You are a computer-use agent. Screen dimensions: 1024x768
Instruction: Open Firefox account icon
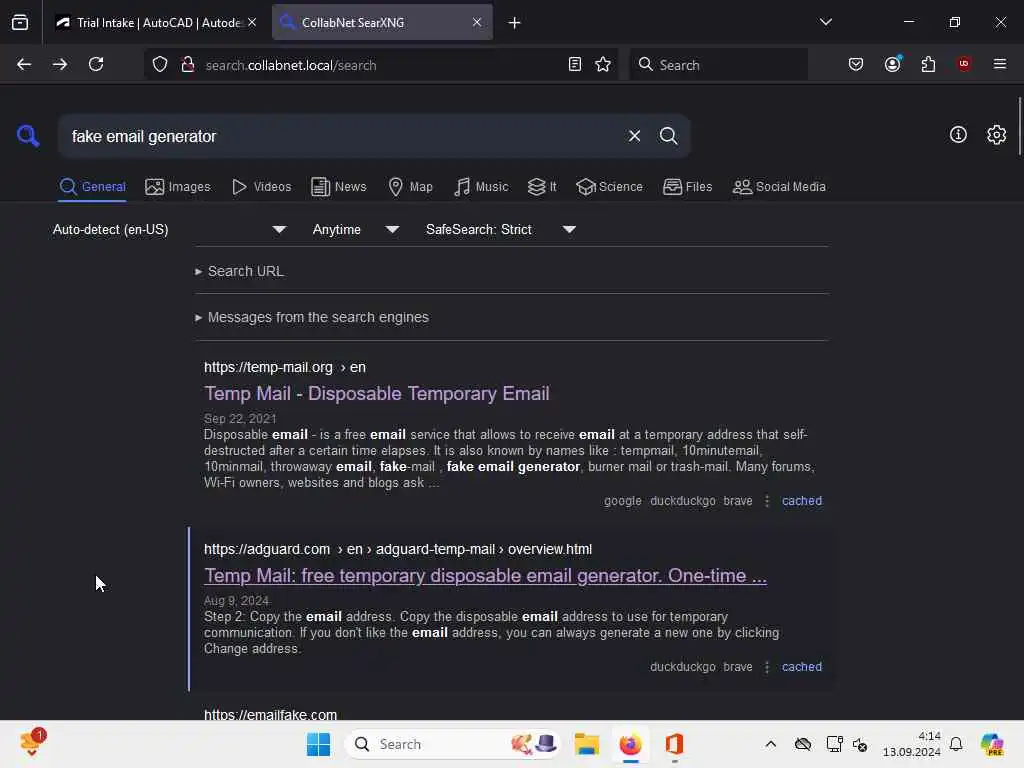[x=893, y=64]
